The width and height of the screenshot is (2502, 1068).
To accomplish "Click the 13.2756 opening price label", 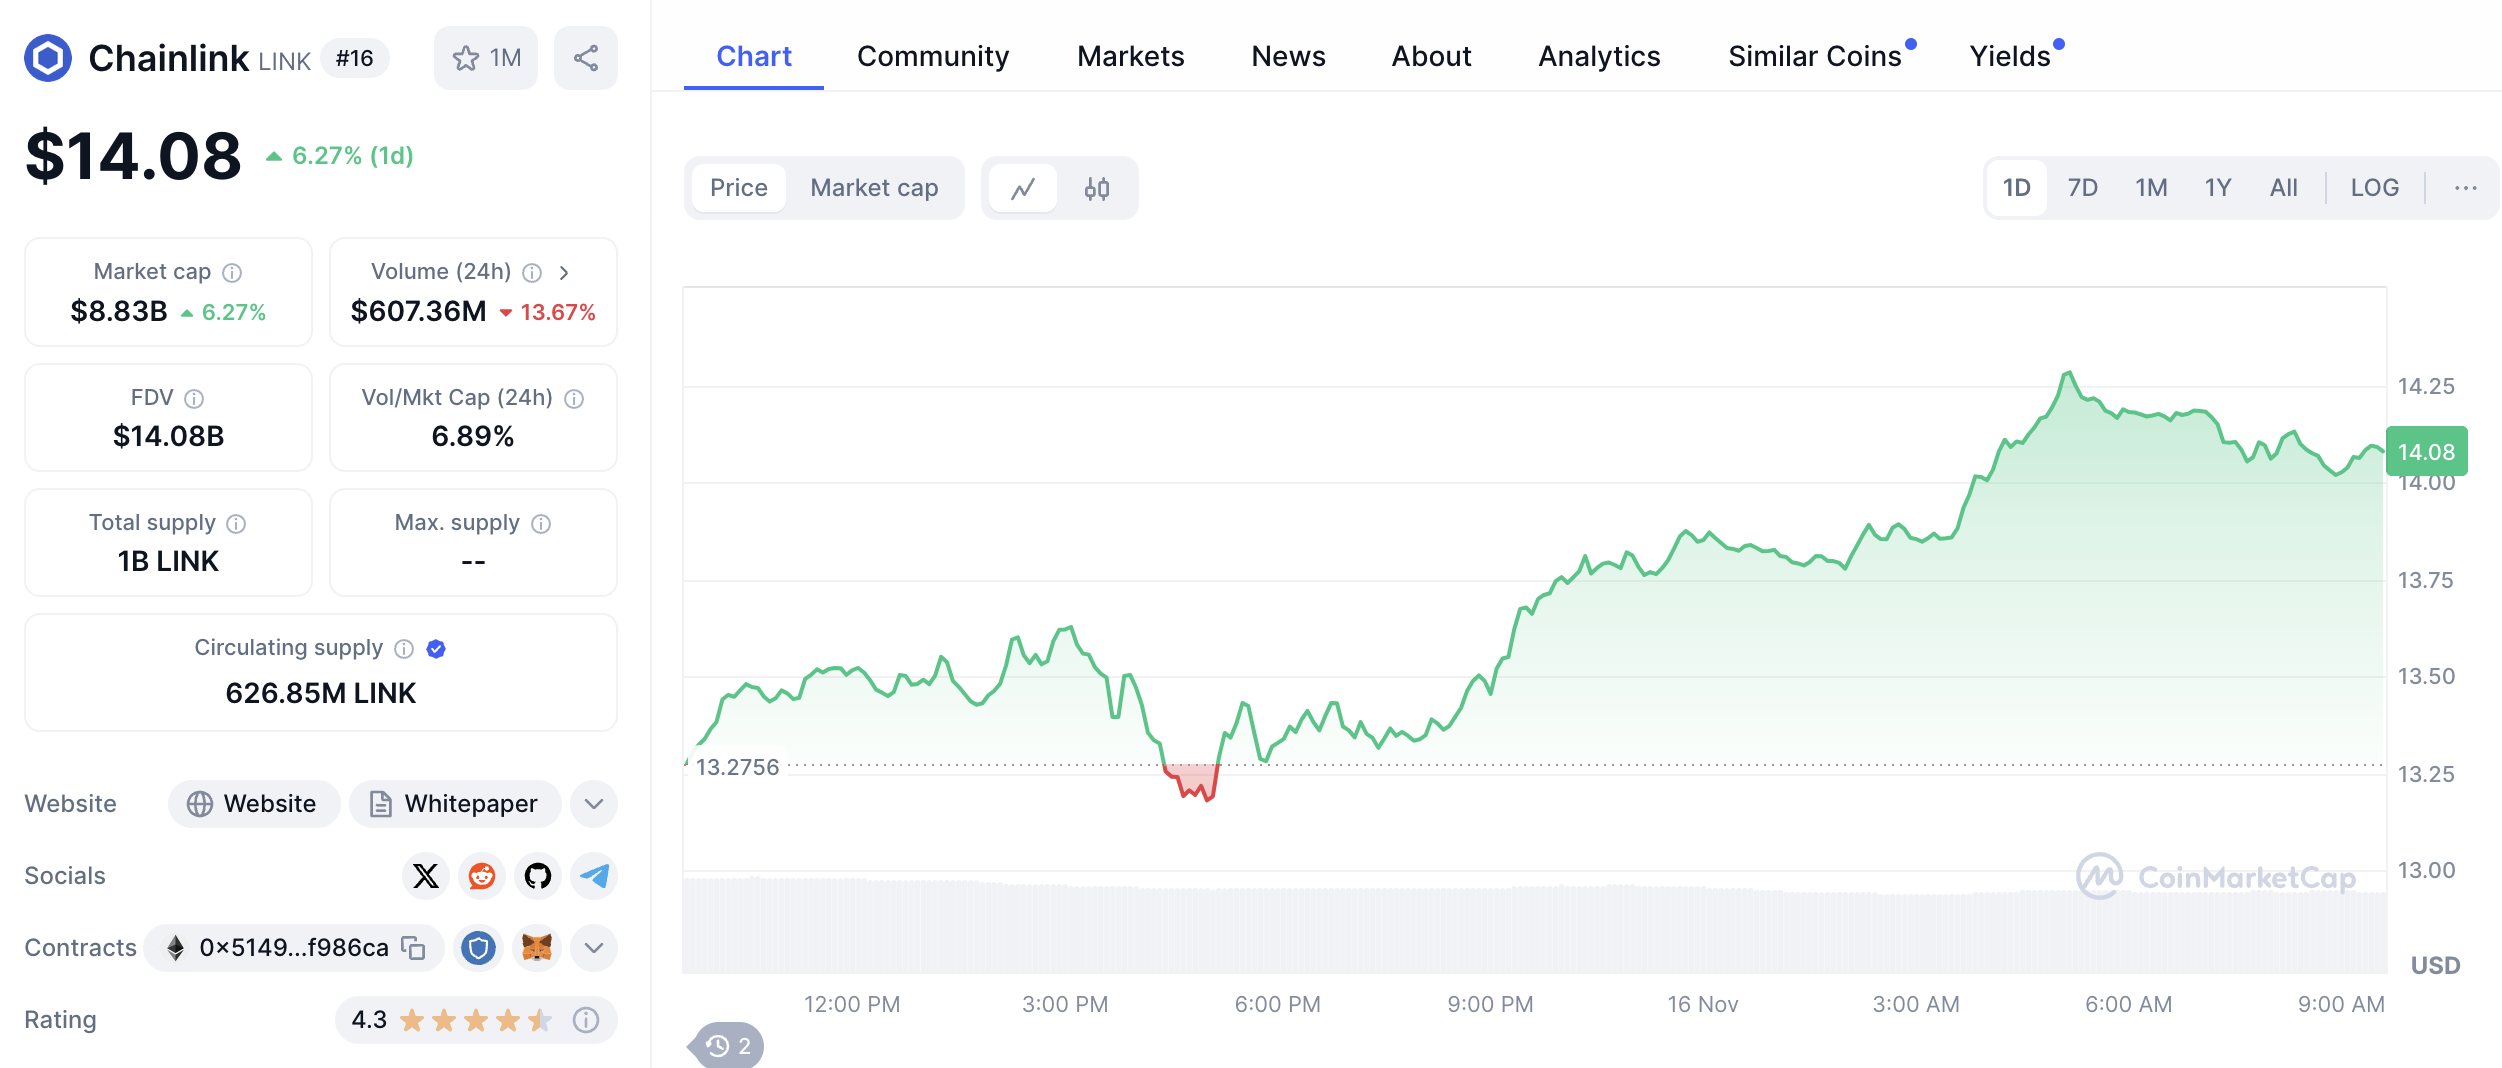I will [737, 767].
